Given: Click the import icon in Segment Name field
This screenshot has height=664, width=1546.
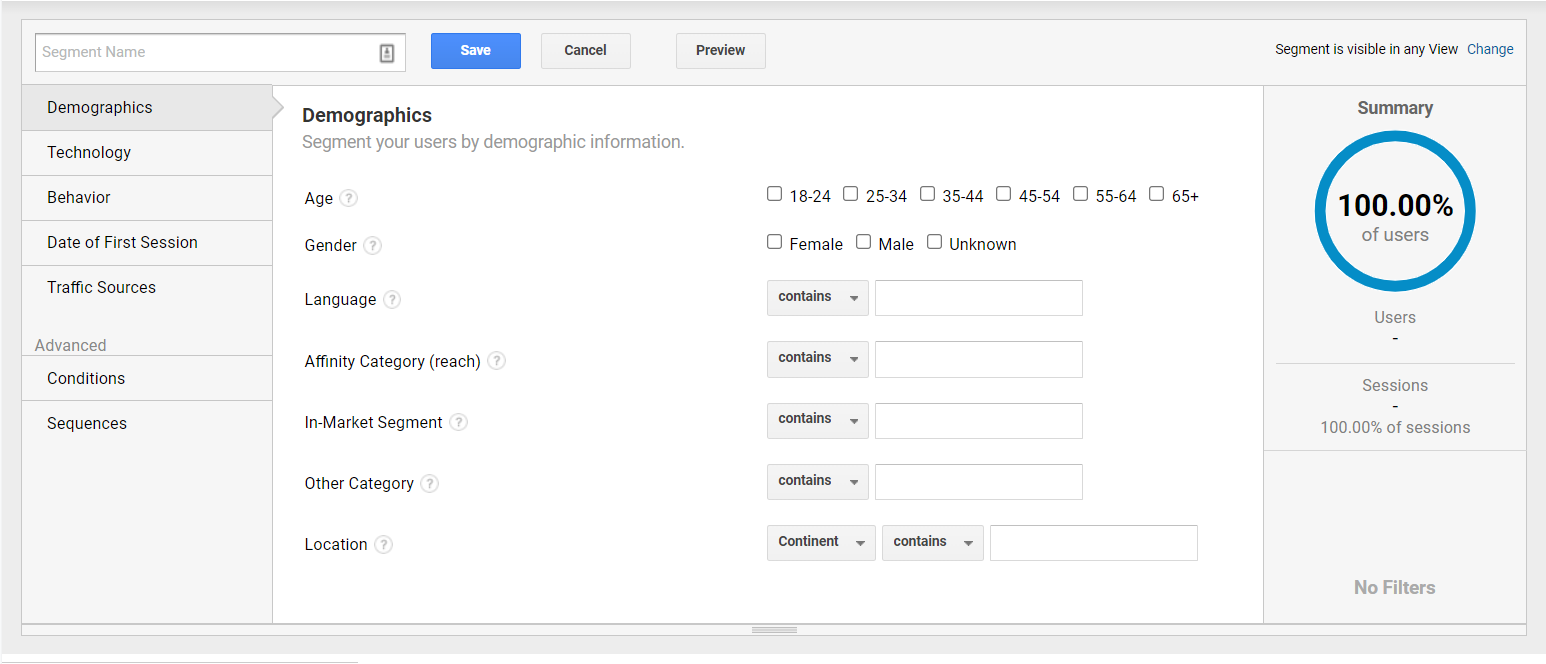Looking at the screenshot, I should point(387,51).
